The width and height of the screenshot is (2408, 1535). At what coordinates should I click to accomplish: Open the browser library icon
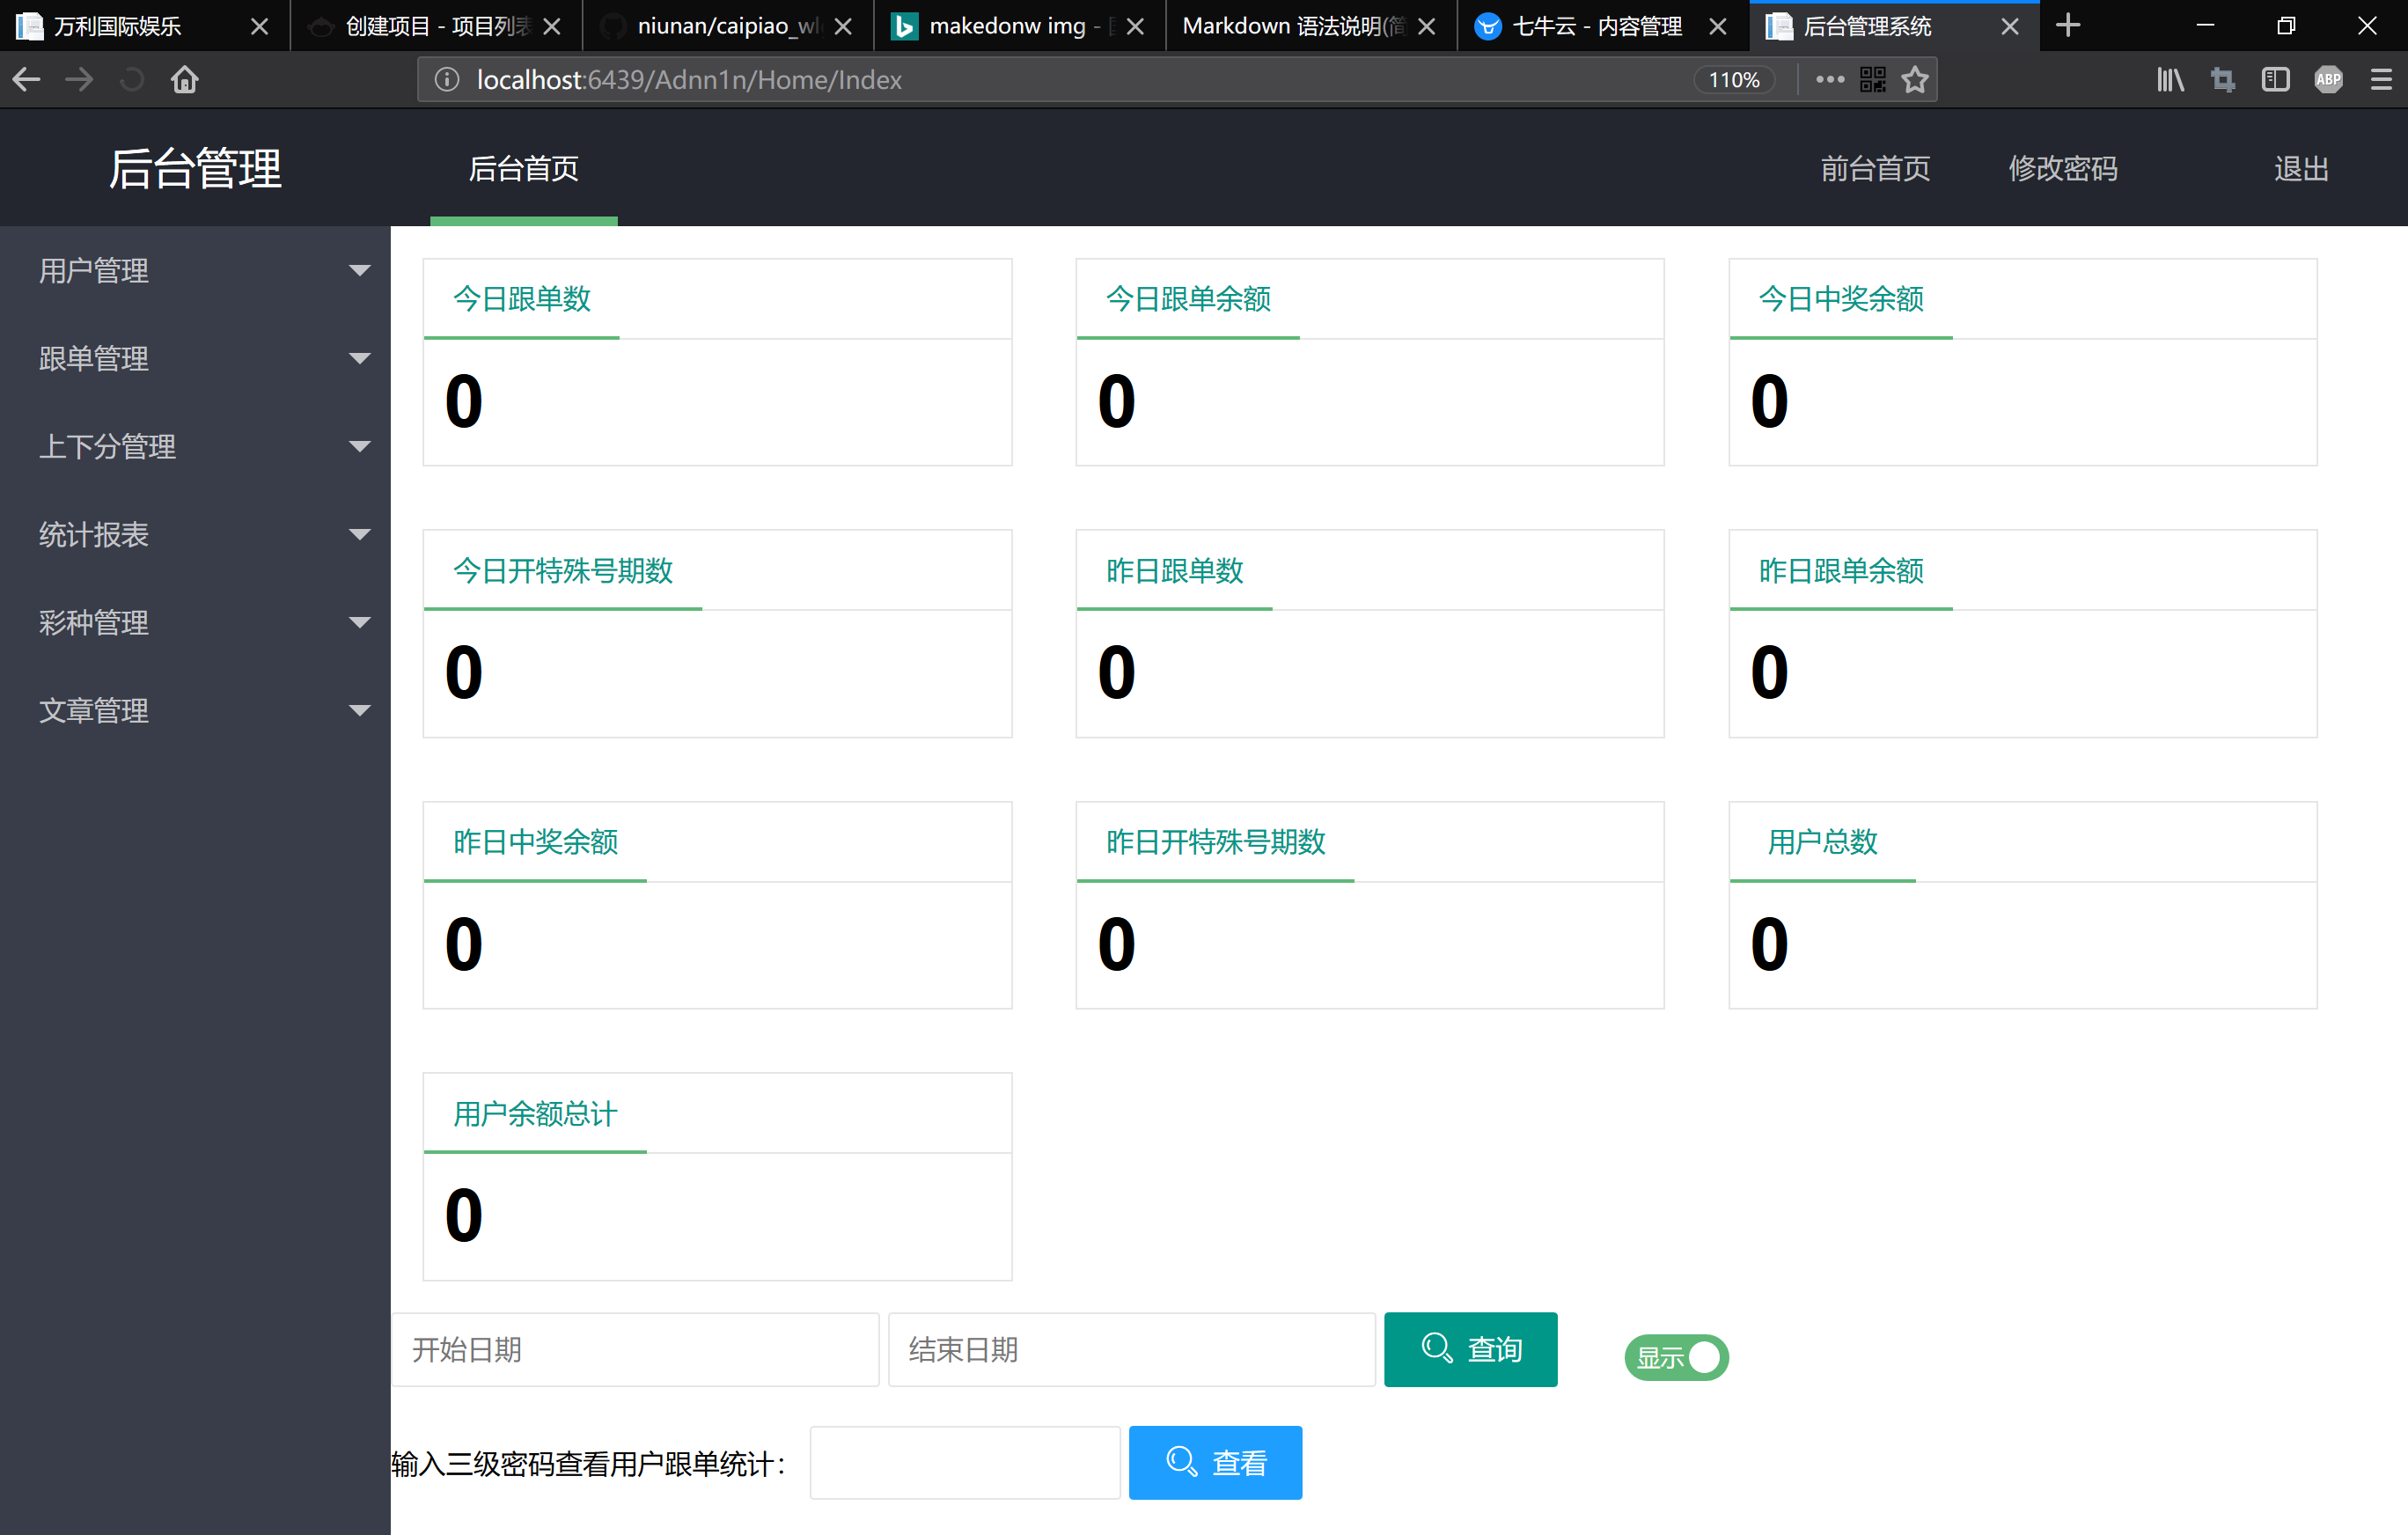2169,79
